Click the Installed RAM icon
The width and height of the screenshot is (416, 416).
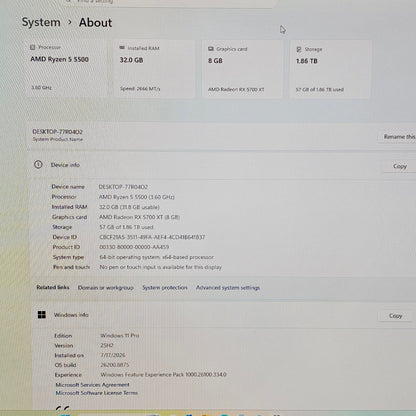point(122,48)
